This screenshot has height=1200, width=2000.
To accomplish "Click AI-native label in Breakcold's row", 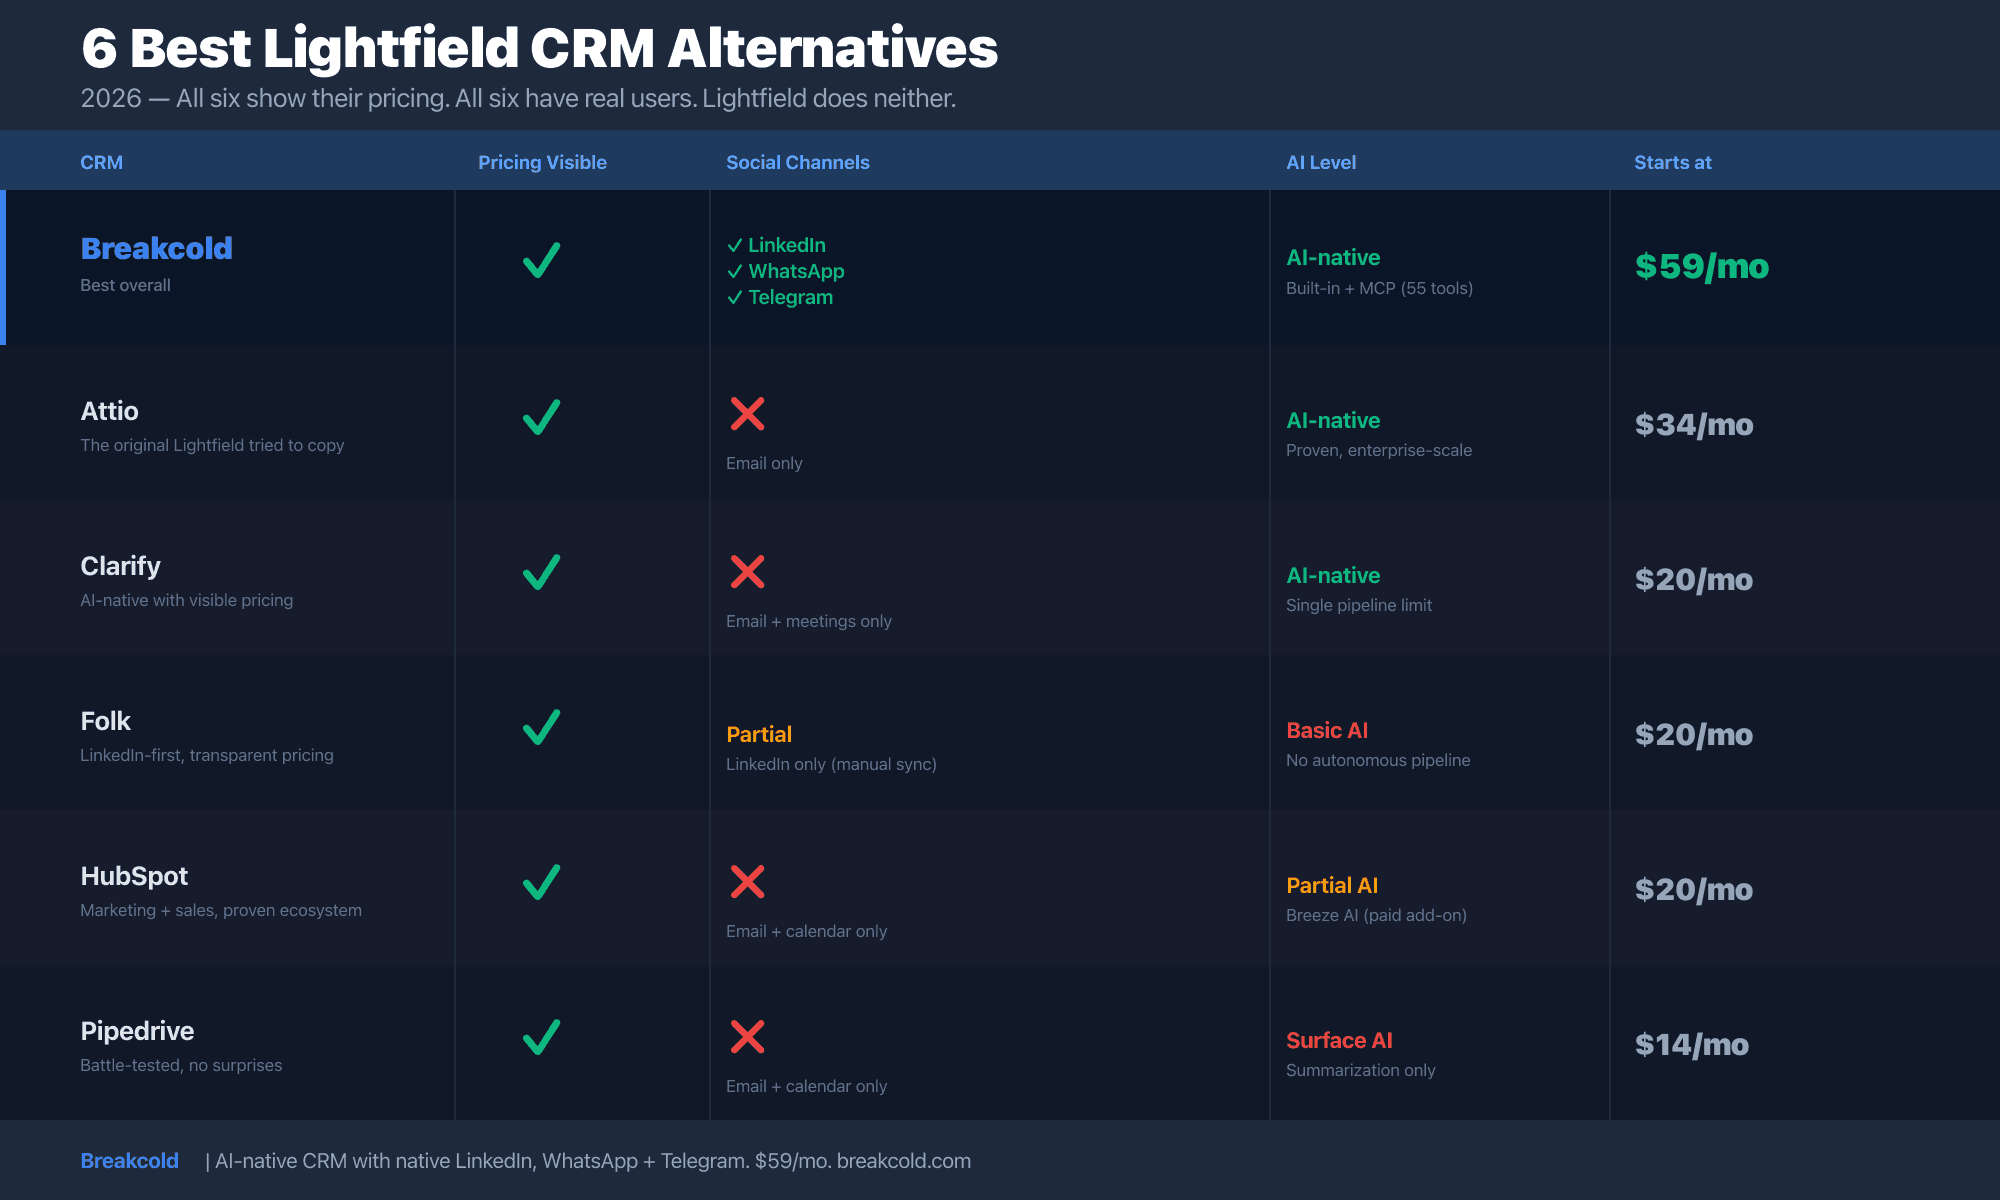I will pyautogui.click(x=1333, y=257).
